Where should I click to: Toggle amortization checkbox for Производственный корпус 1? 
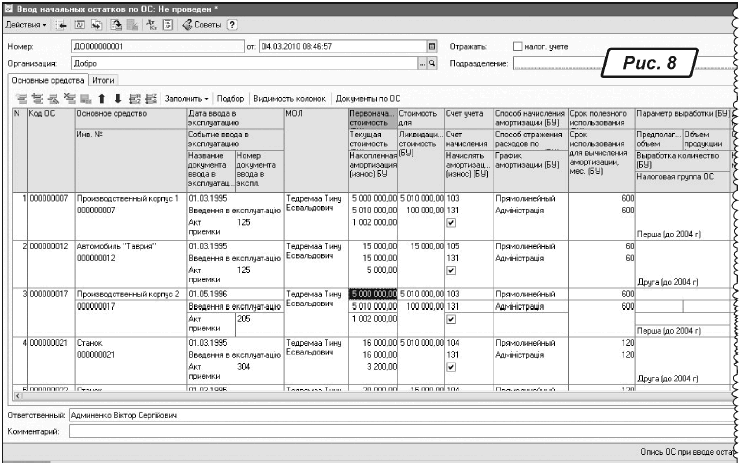pos(450,224)
